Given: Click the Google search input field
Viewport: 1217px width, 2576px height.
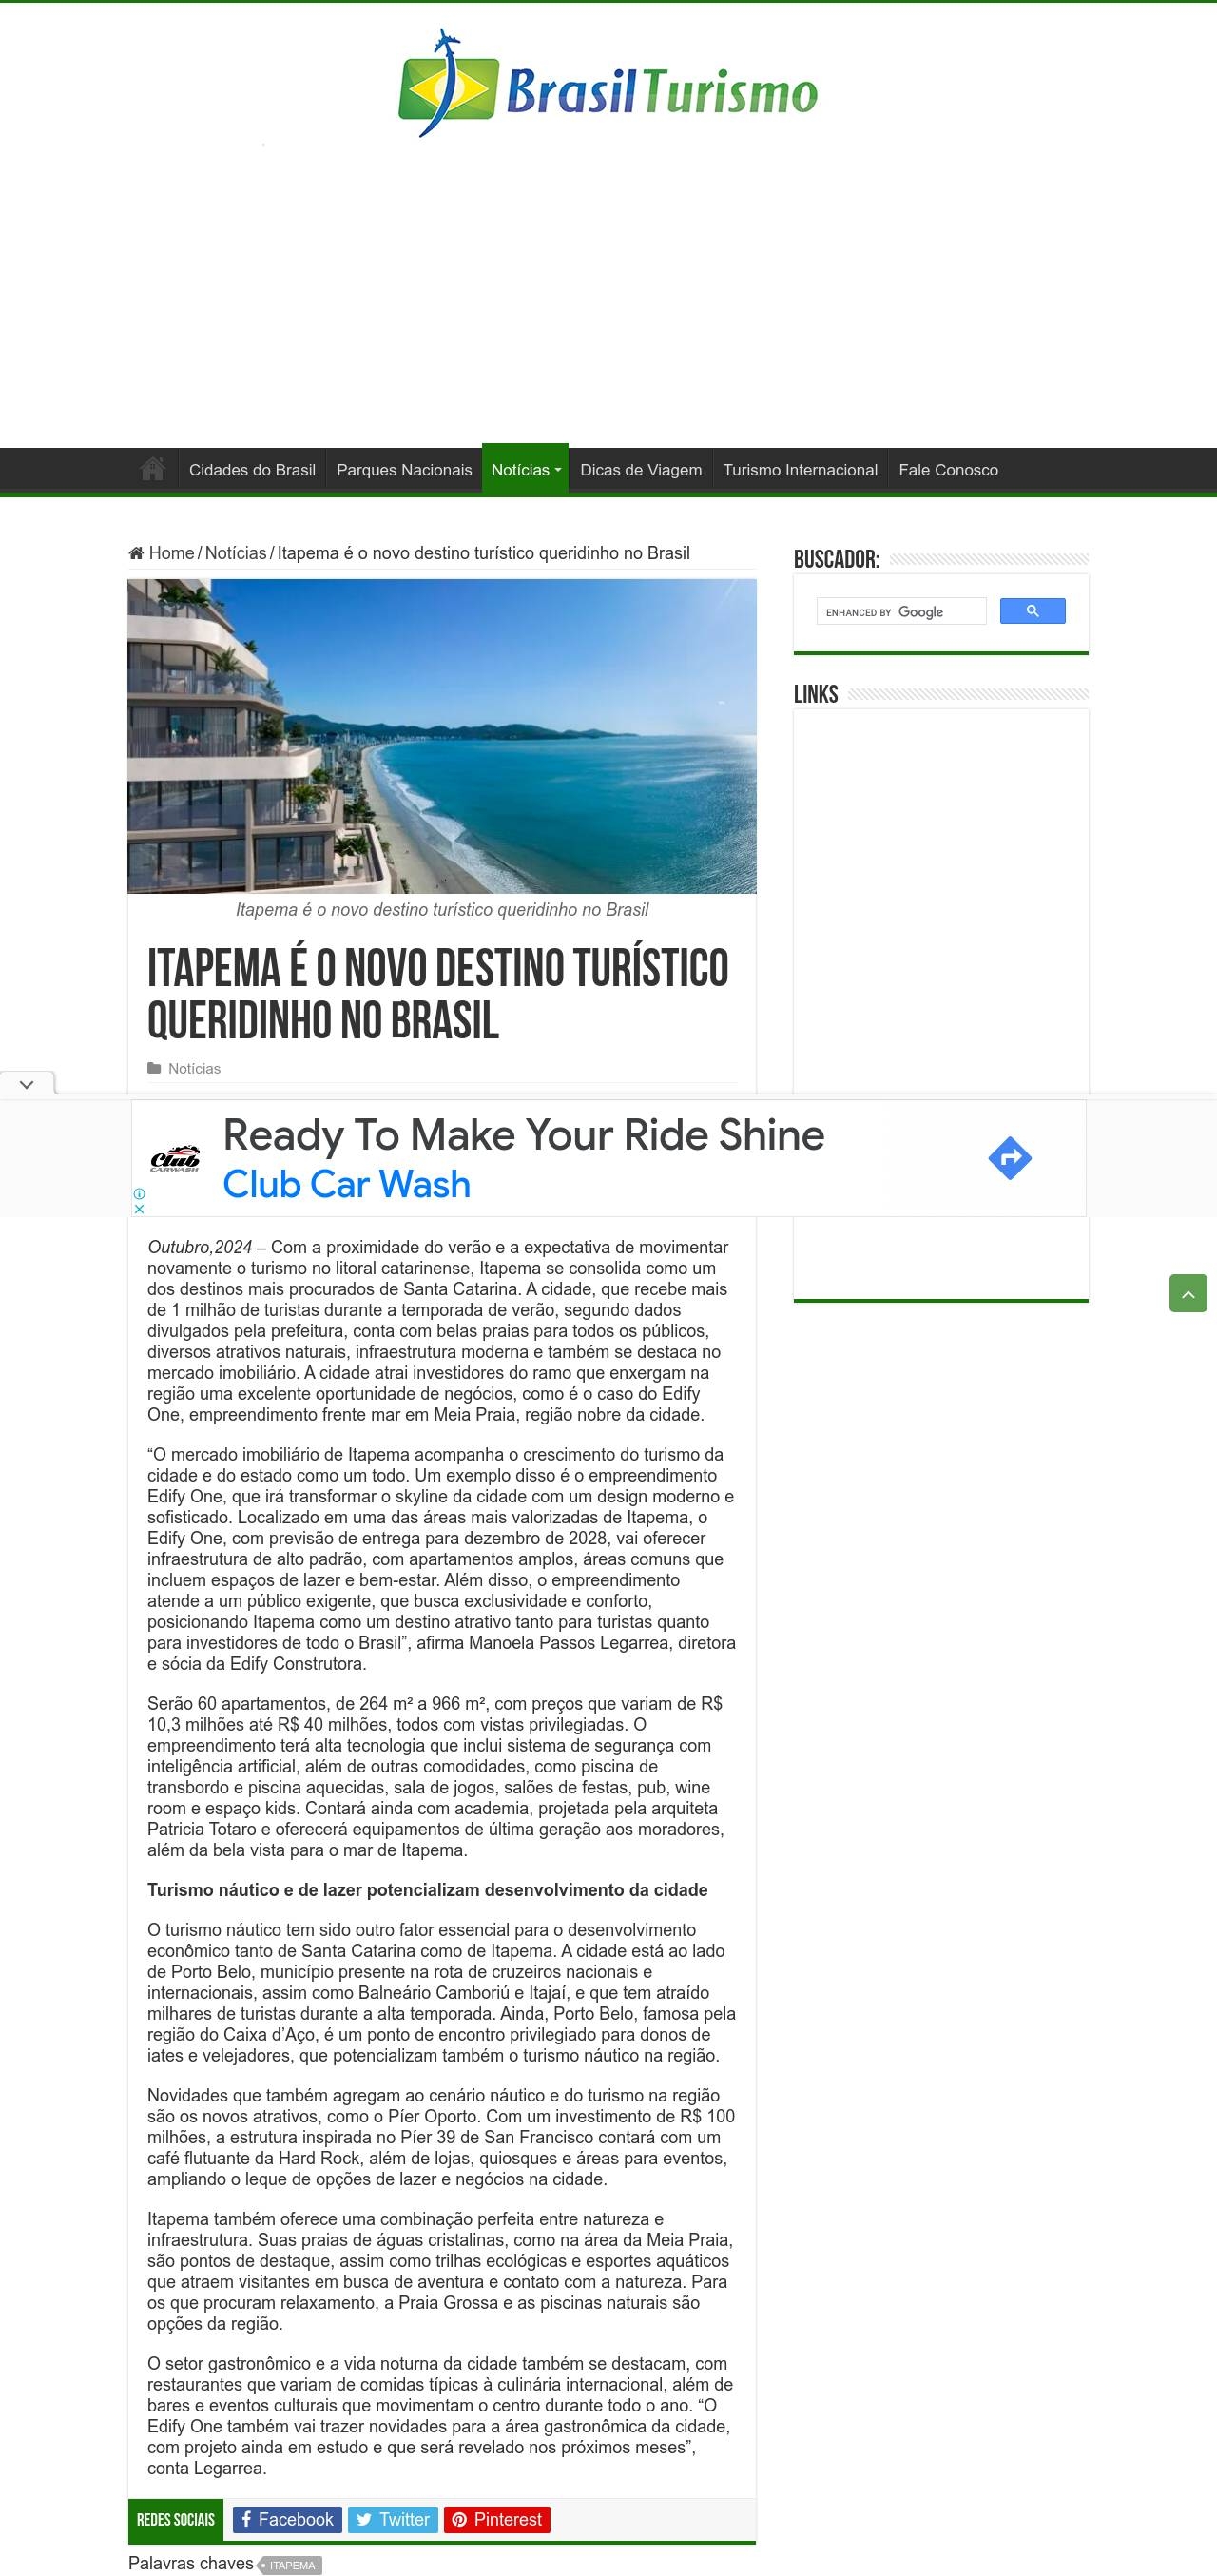Looking at the screenshot, I should coord(900,611).
